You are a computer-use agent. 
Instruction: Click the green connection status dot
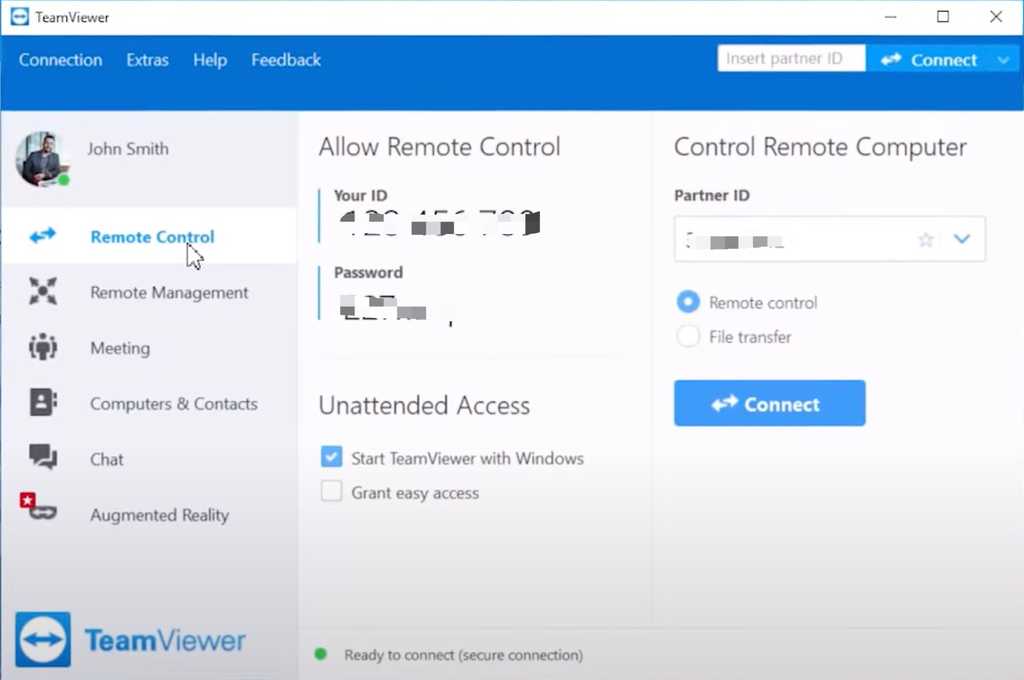point(320,655)
